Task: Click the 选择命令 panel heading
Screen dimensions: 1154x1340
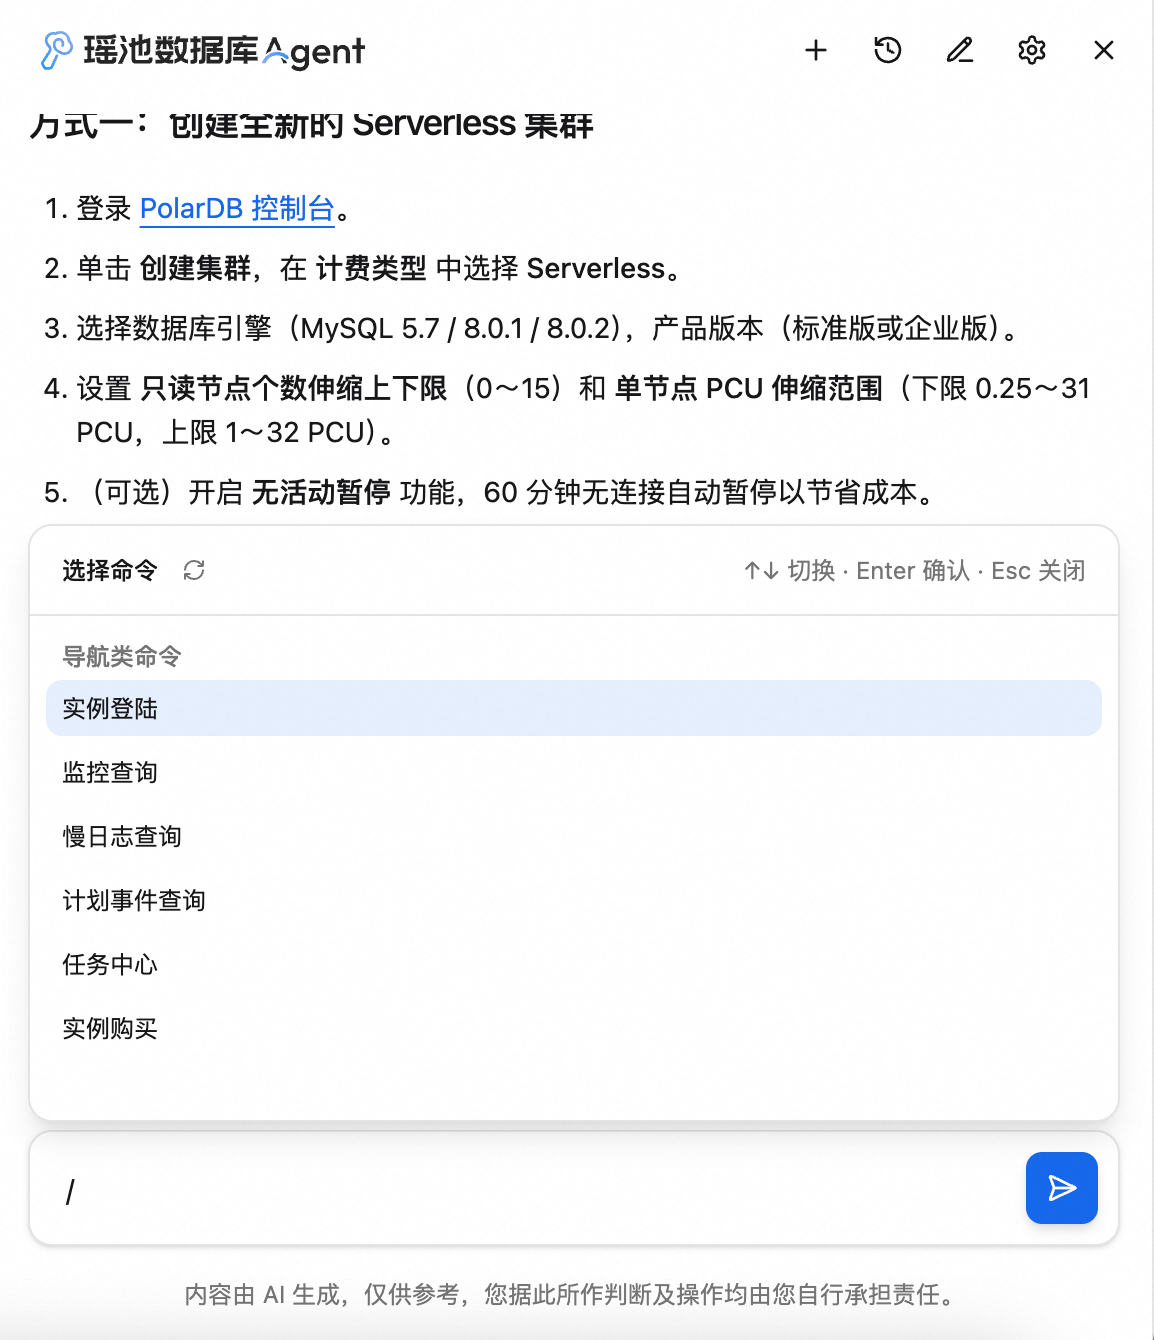Action: 110,570
